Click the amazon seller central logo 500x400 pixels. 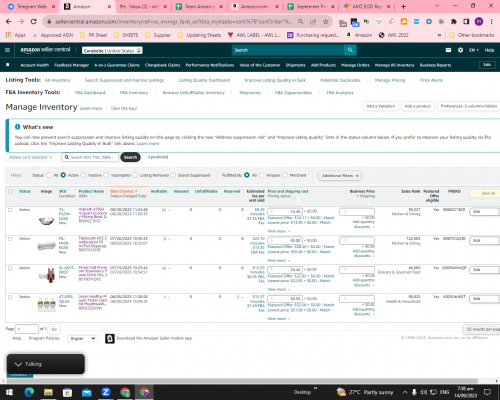pyautogui.click(x=45, y=50)
